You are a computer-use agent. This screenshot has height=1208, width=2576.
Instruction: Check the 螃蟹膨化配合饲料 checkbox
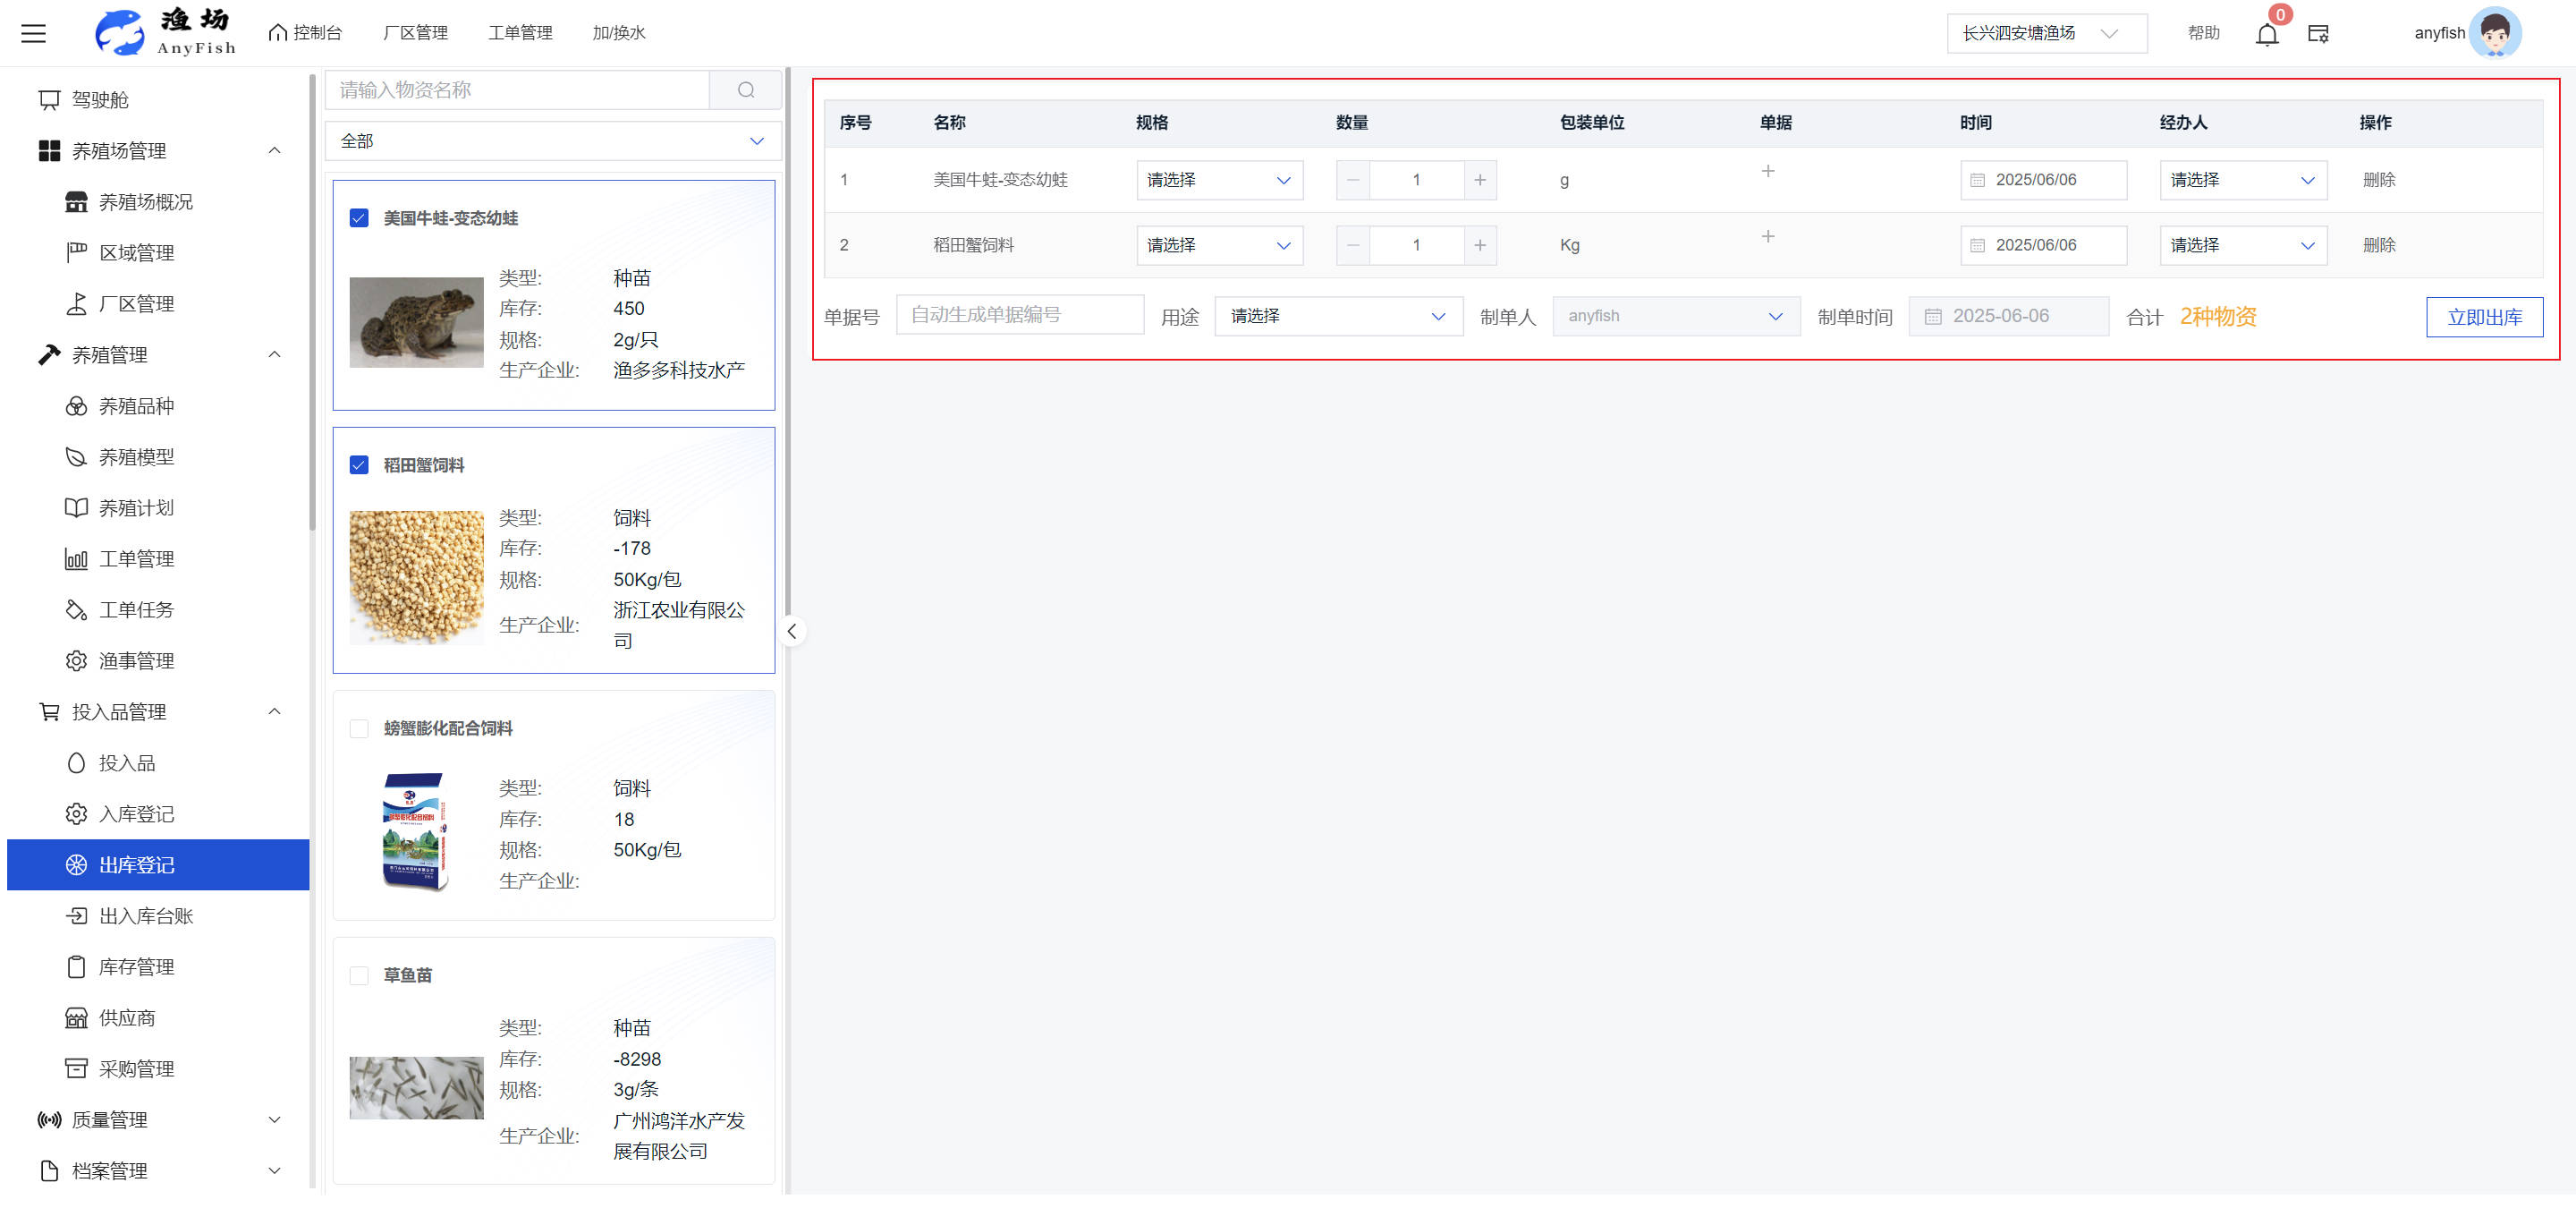point(359,728)
